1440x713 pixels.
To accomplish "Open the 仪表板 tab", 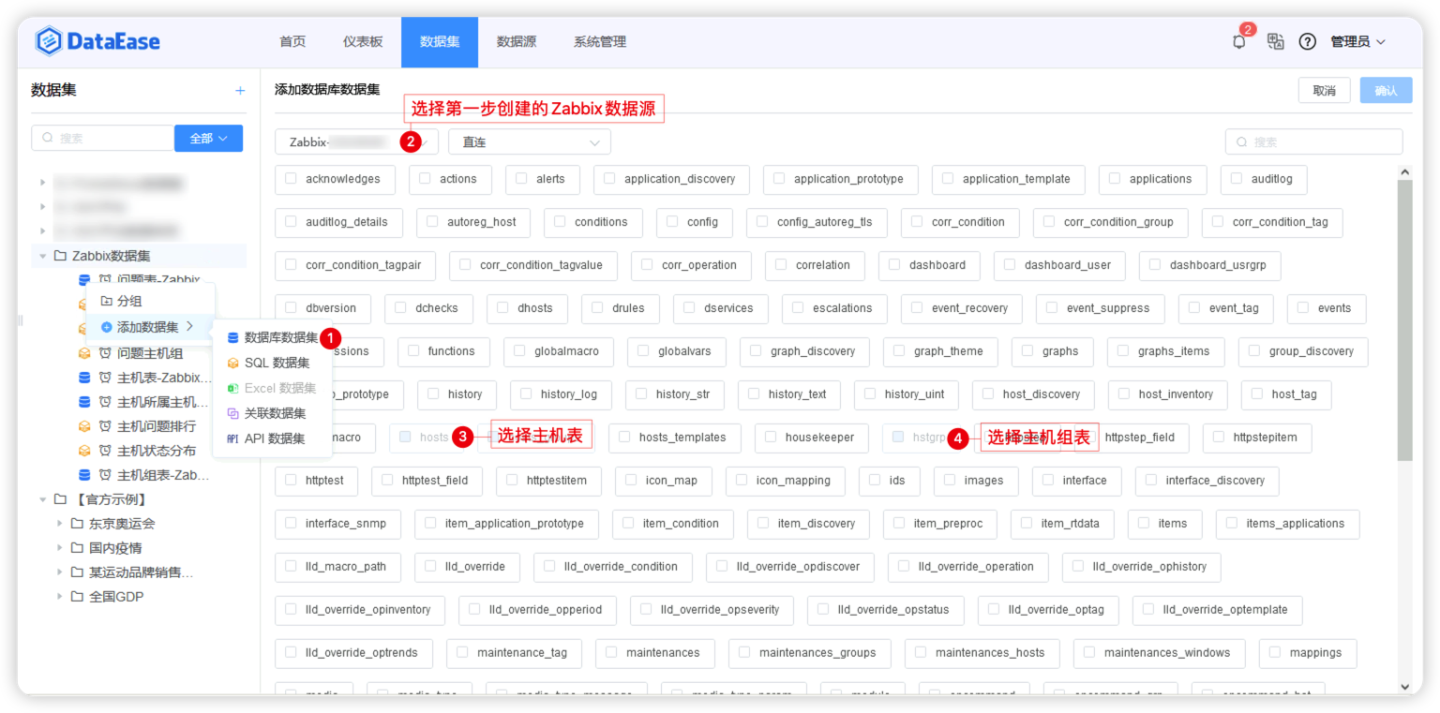I will point(363,42).
